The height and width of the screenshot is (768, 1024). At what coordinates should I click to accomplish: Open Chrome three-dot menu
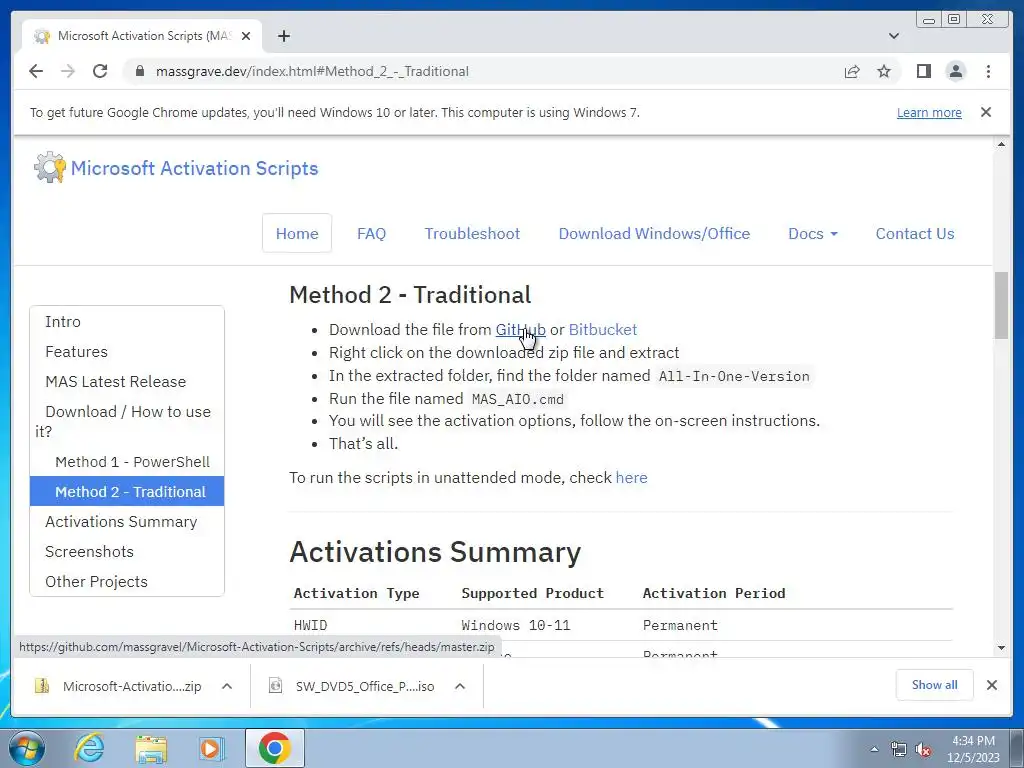988,71
